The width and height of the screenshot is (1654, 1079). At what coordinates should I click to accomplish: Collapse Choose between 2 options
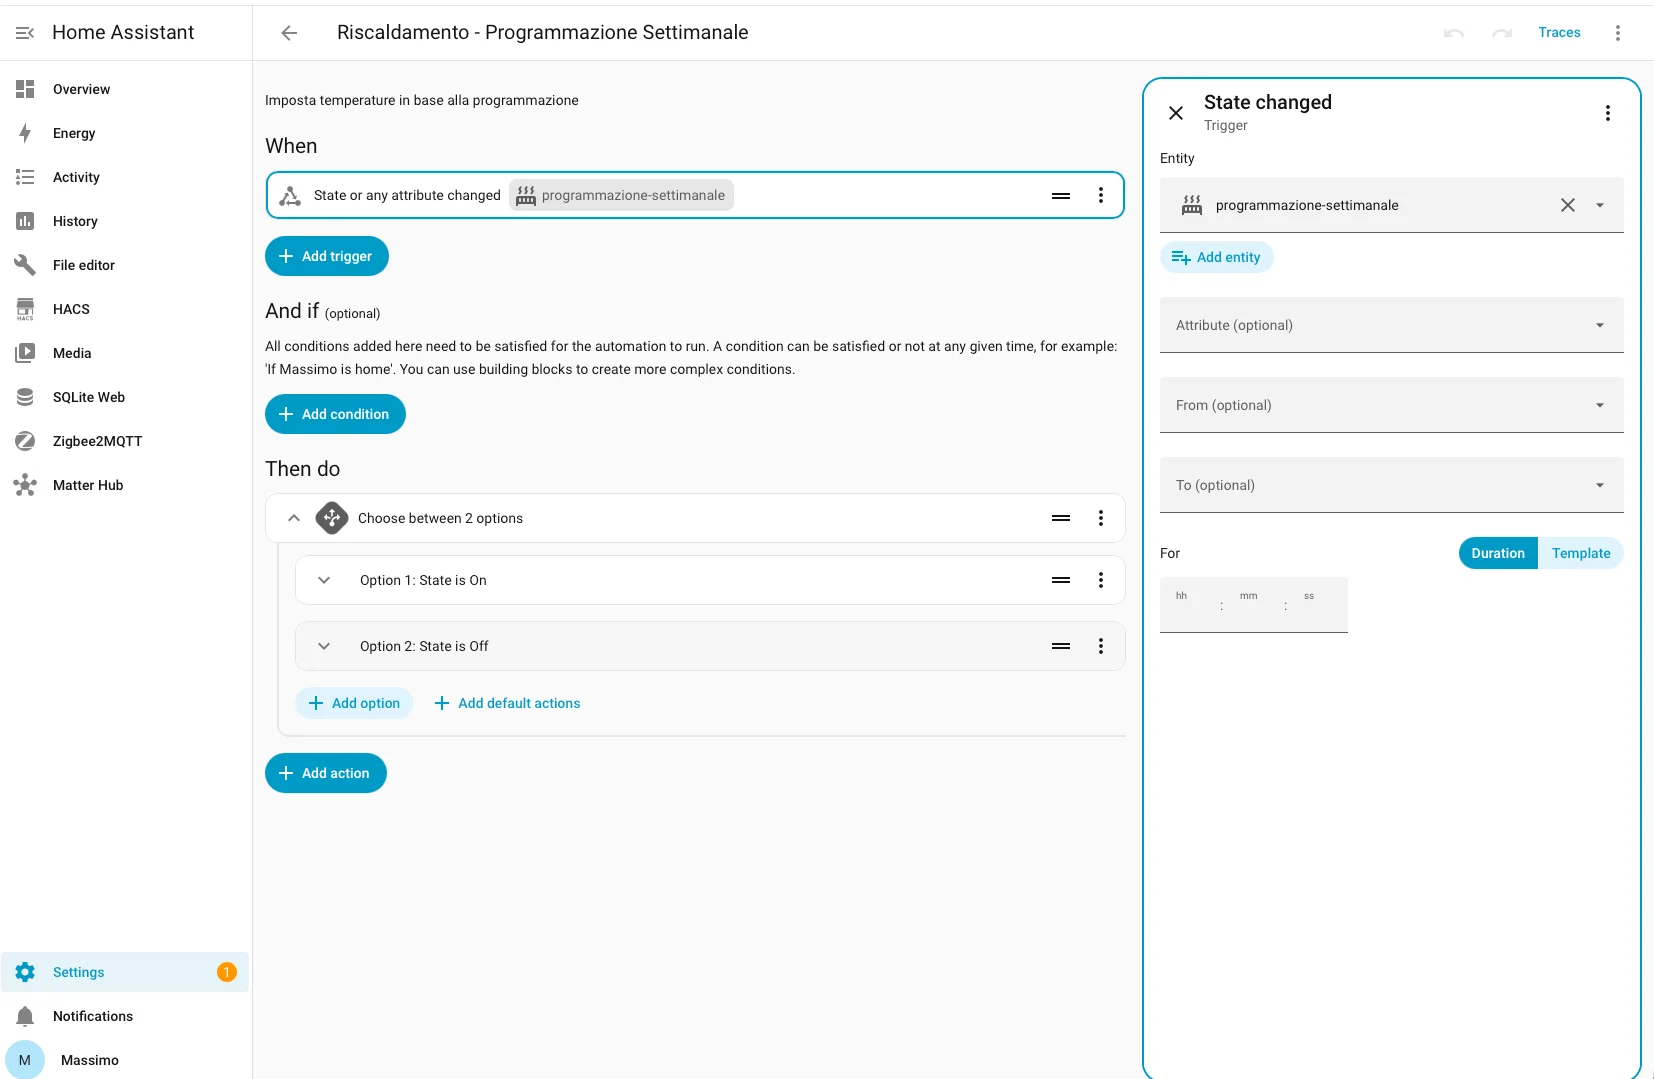[294, 518]
